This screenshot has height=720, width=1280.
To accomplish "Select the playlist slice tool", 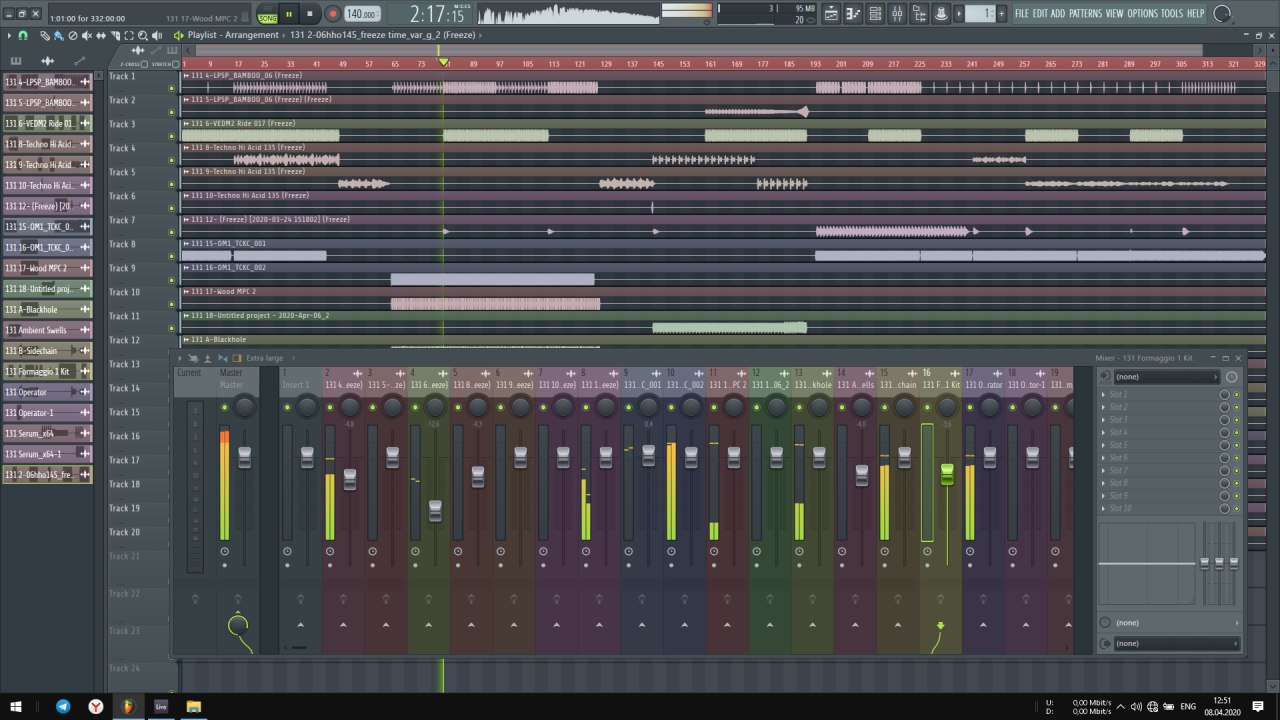I will tap(114, 35).
